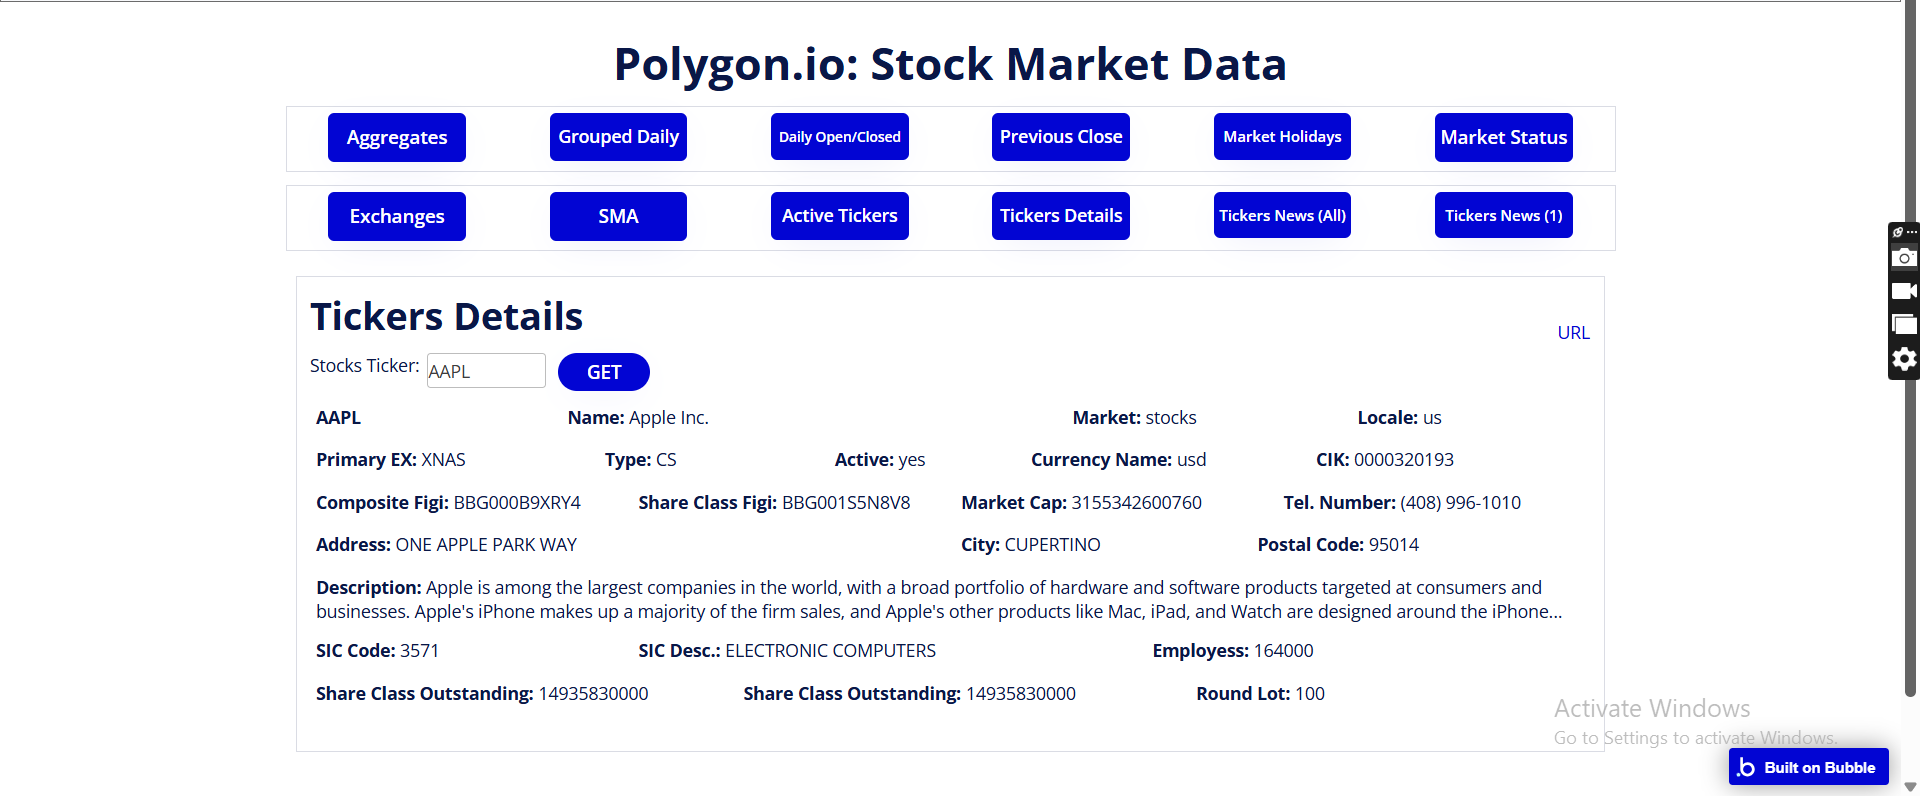This screenshot has height=796, width=1920.
Task: Select the SMA button
Action: click(x=618, y=216)
